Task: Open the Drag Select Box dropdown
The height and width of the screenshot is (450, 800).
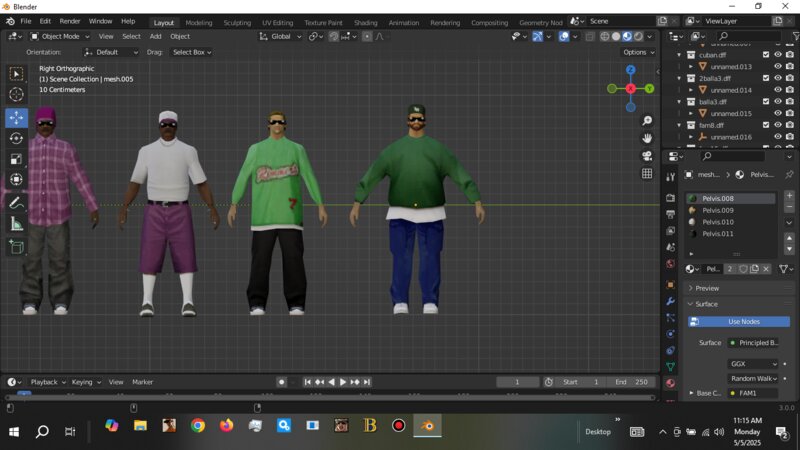Action: click(192, 52)
